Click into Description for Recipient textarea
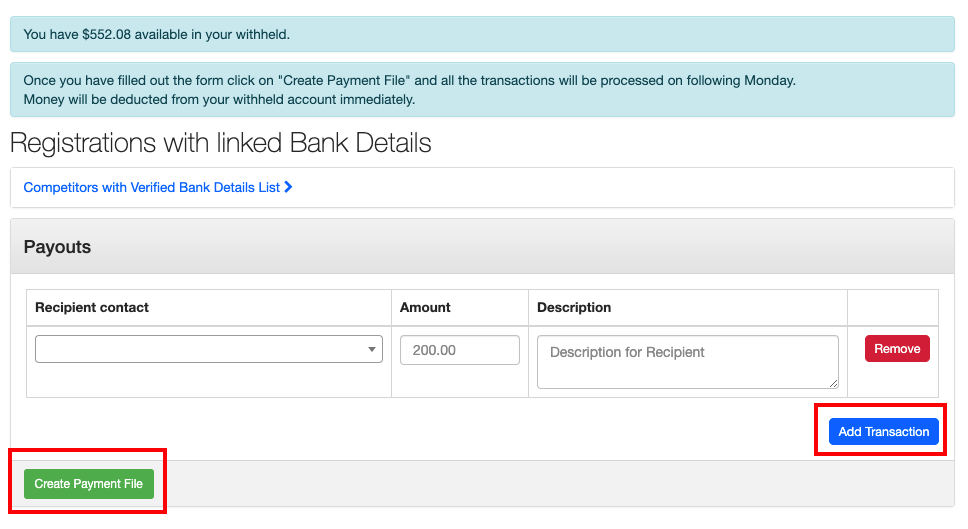 (x=686, y=361)
